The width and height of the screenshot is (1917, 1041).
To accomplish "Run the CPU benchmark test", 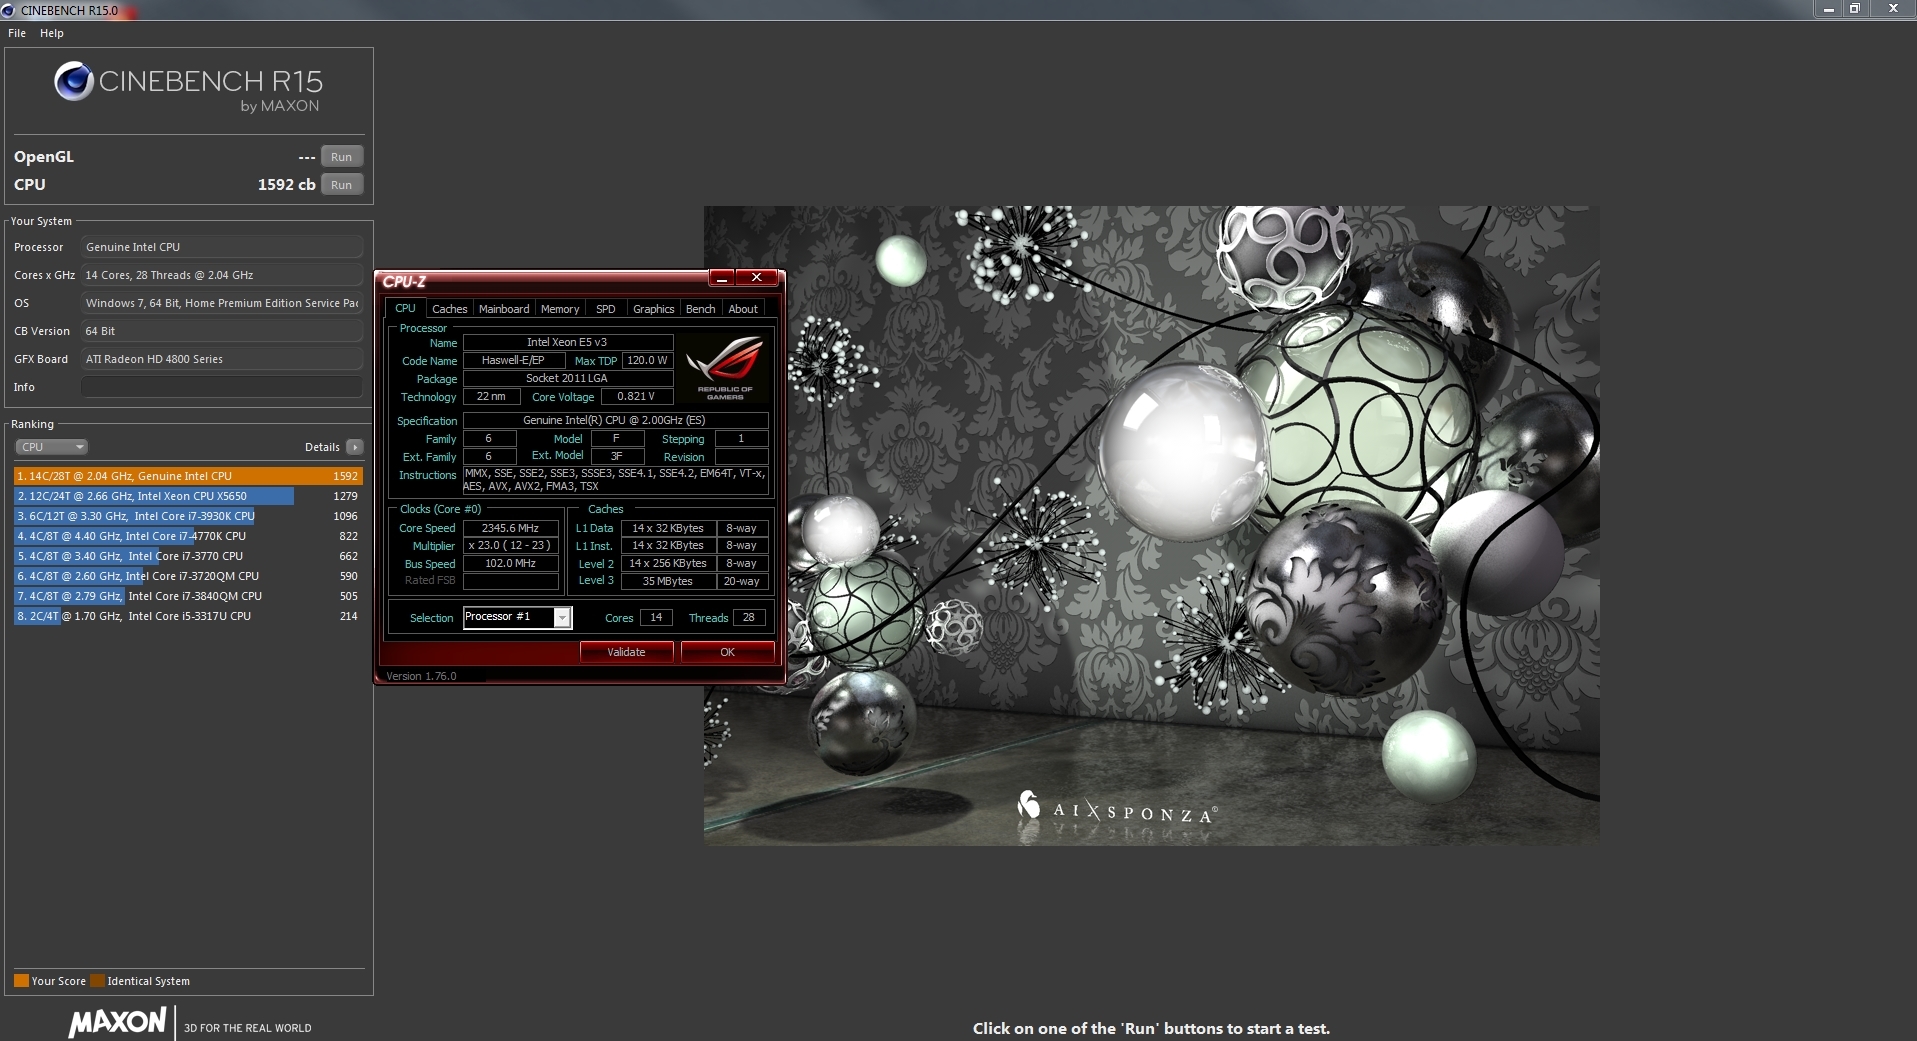I will 341,185.
